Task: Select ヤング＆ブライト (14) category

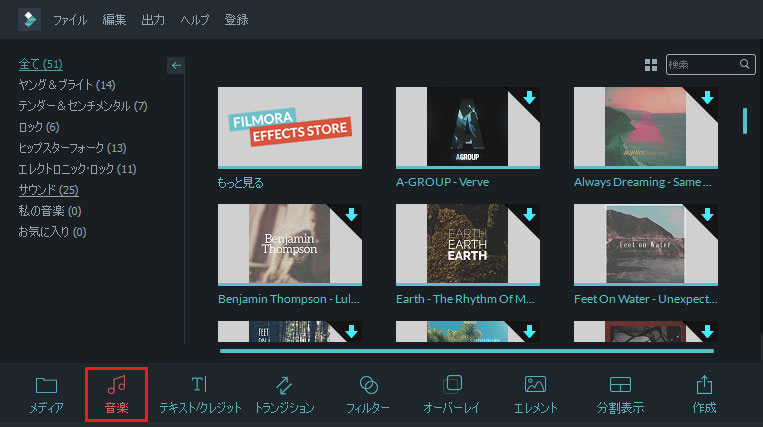Action: point(67,85)
